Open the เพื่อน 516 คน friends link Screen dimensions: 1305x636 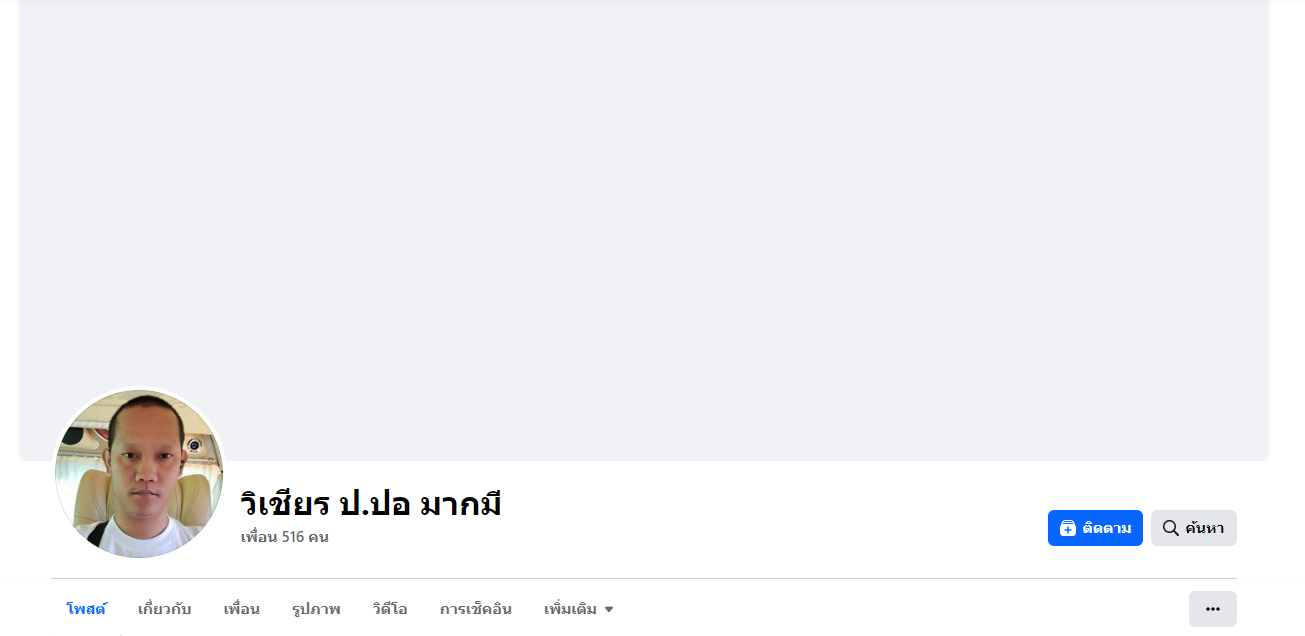[x=285, y=537]
